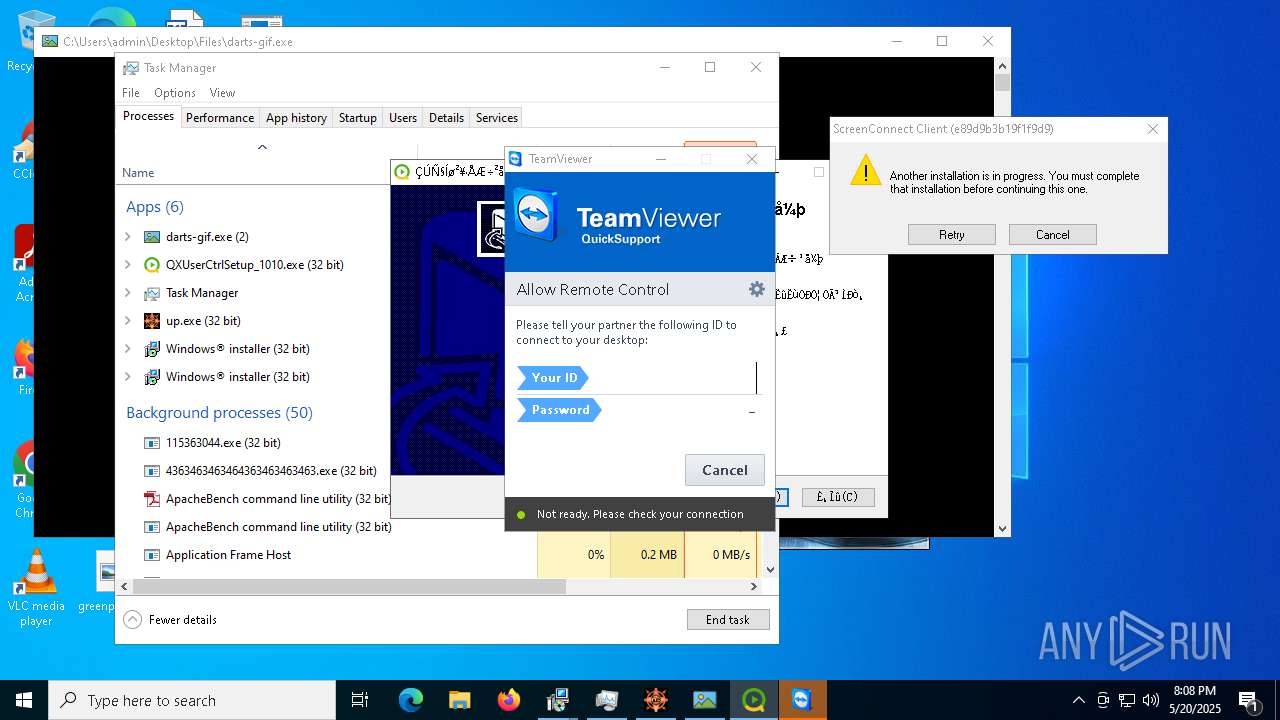Screen dimensions: 1280x720
Task: Switch to up.exe taskbar icon
Action: [x=656, y=700]
